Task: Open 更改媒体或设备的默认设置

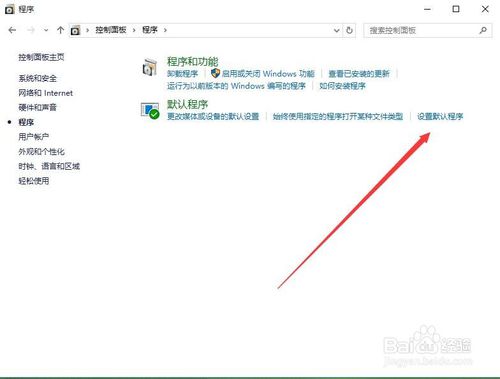Action: point(213,117)
